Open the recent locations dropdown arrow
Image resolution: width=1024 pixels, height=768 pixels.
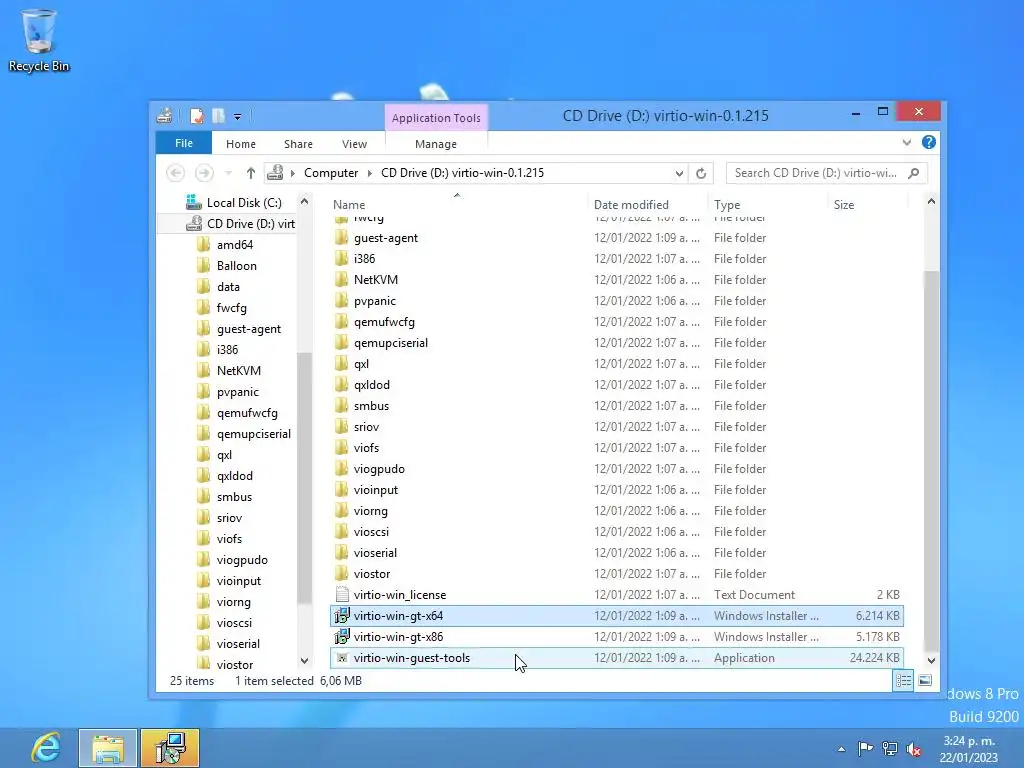228,173
